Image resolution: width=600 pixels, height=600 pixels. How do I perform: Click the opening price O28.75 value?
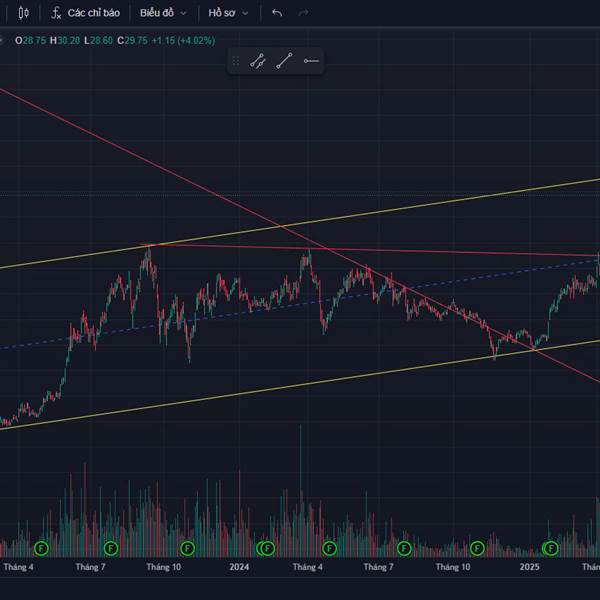[x=31, y=41]
